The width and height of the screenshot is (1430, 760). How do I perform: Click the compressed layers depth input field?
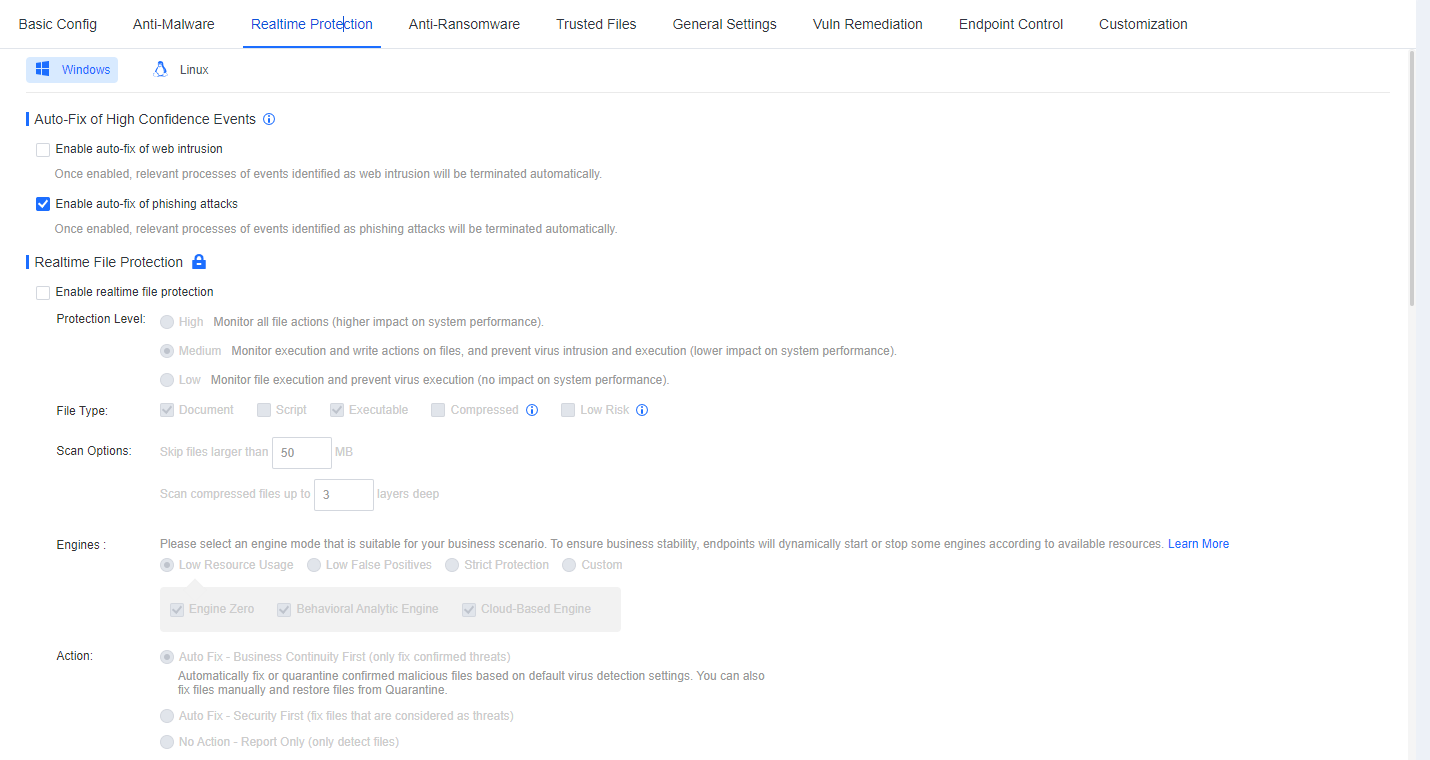[x=343, y=495]
